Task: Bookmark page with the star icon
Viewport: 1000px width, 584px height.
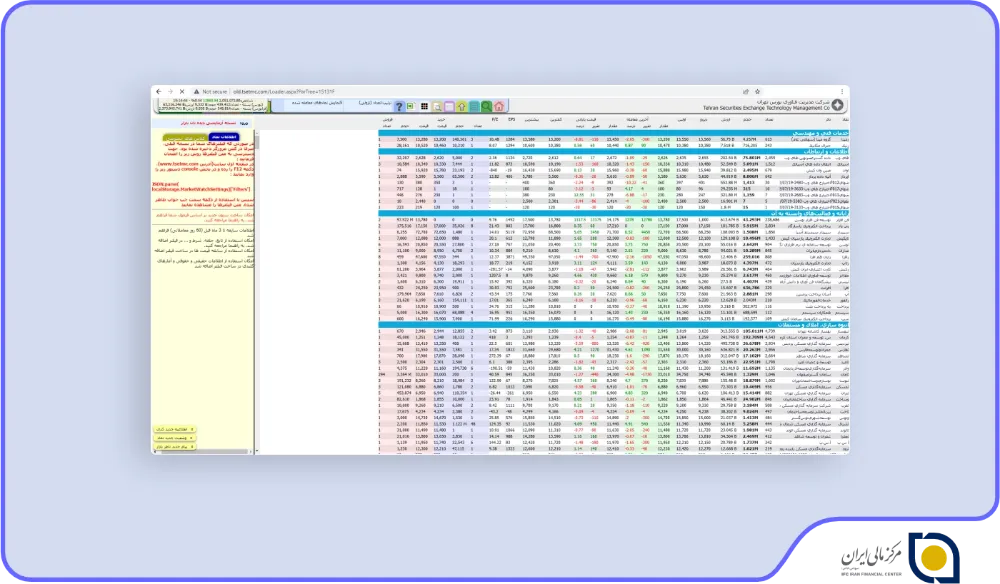Action: [758, 92]
